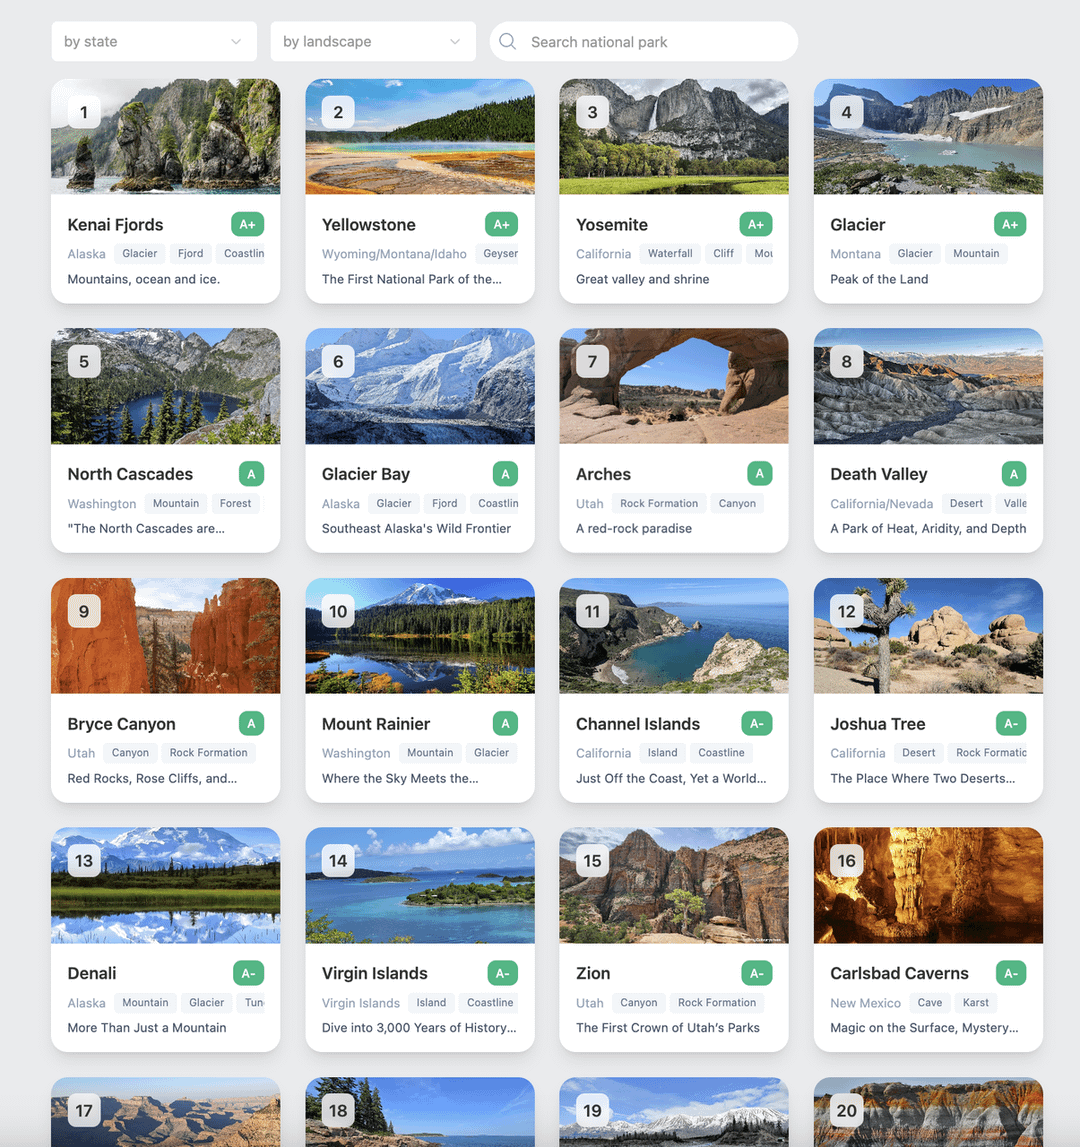Select the Waterfall tag on Yosemite
Screen dimensions: 1080x1147
pyautogui.click(x=670, y=254)
